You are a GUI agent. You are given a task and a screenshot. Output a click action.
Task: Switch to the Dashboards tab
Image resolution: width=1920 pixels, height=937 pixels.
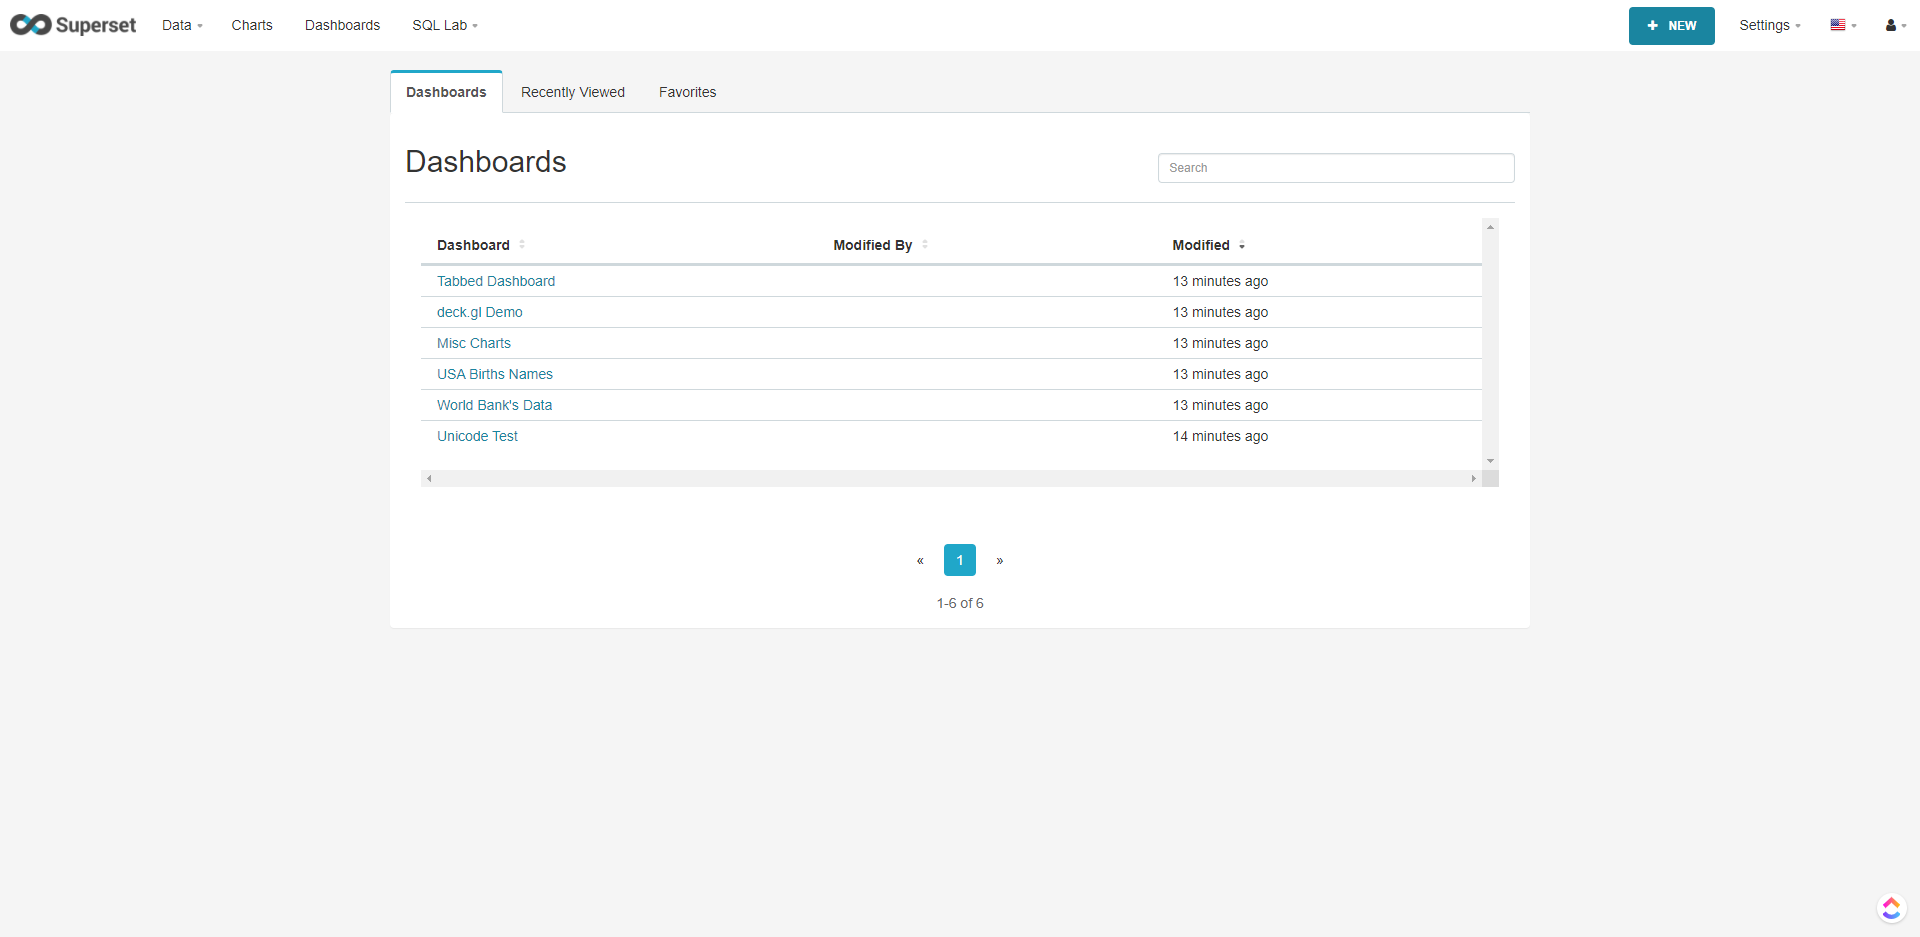click(x=446, y=92)
